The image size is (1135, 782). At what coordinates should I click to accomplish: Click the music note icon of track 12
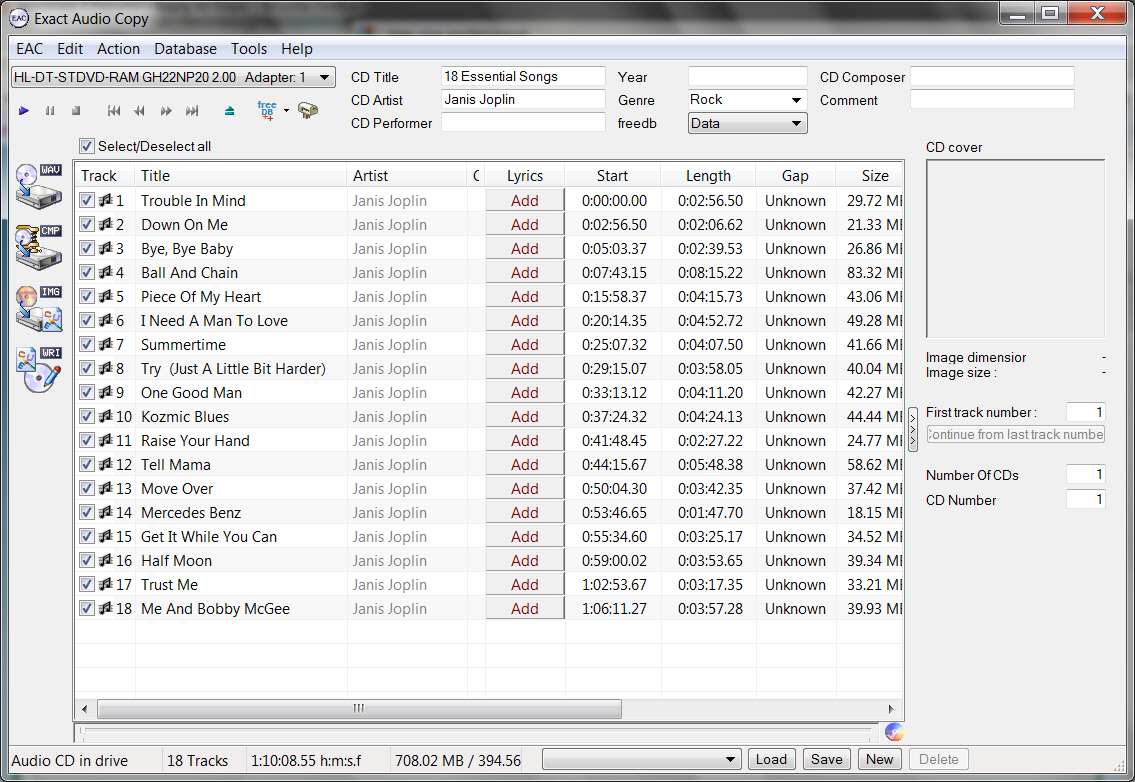(x=106, y=464)
